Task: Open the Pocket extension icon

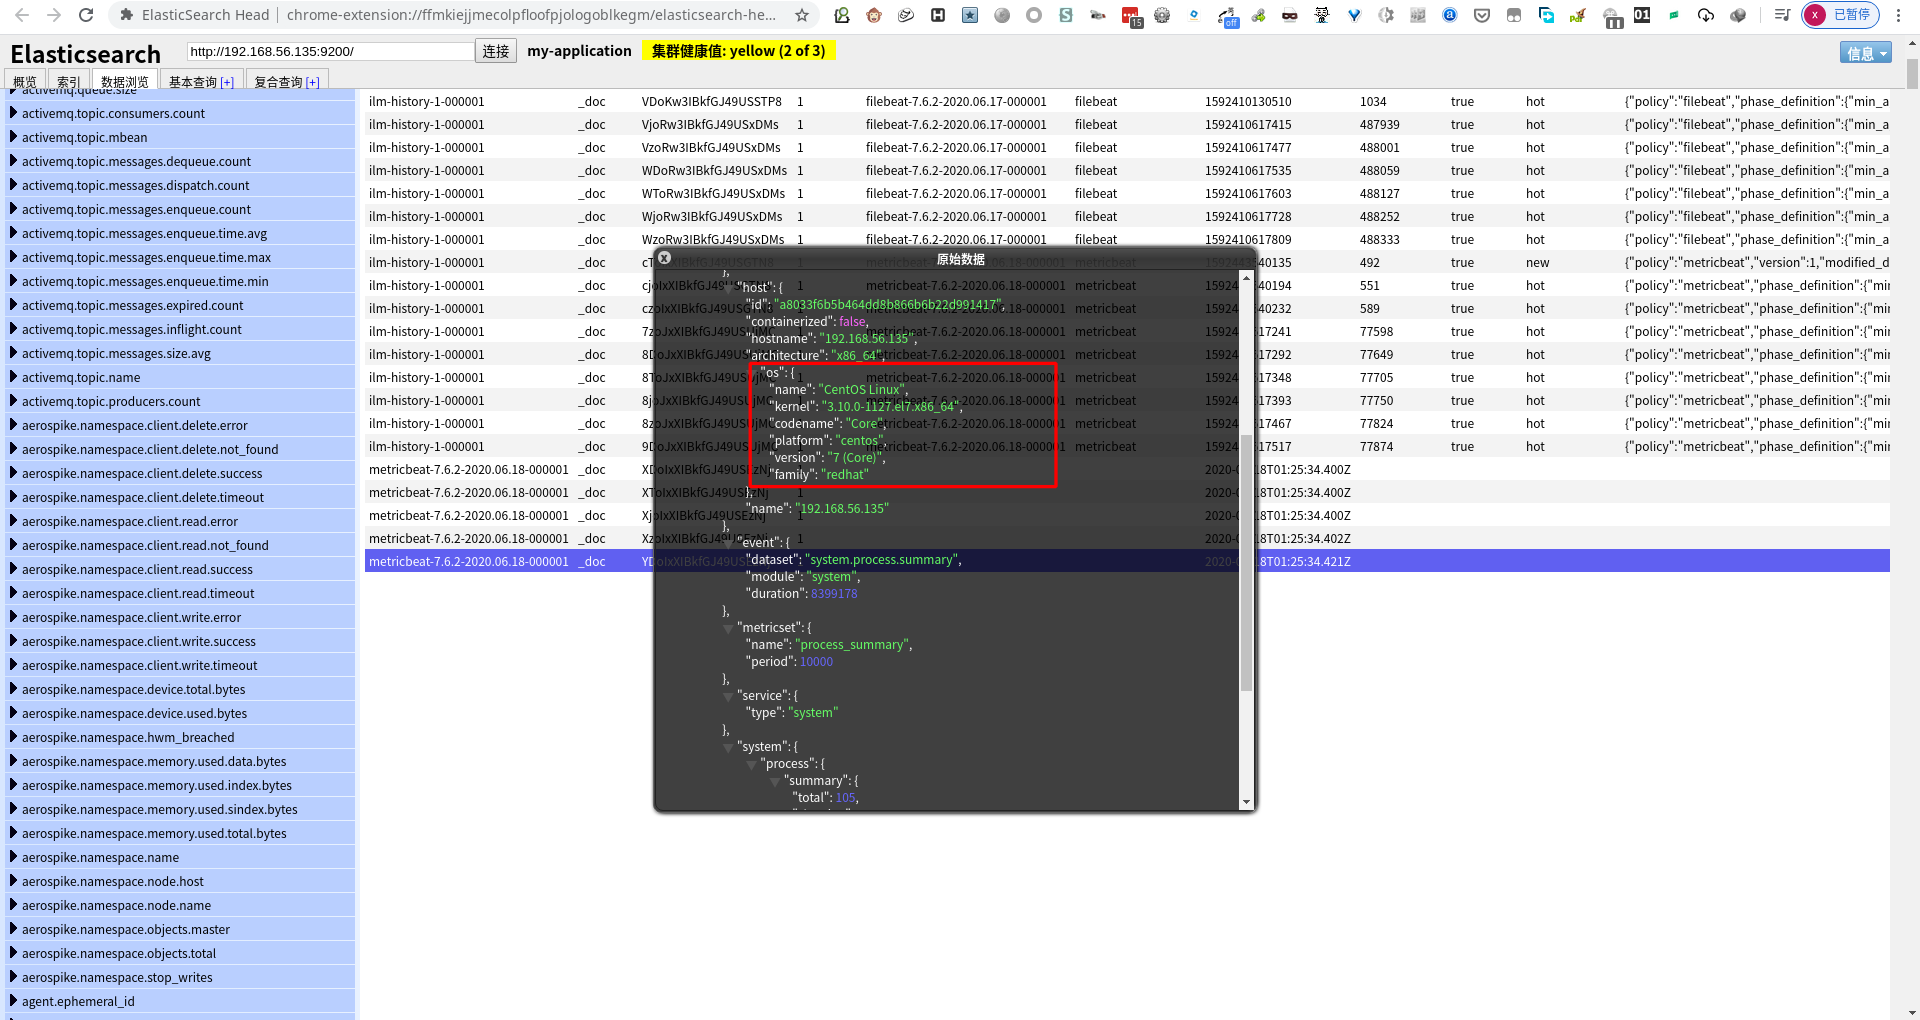Action: (x=1482, y=16)
